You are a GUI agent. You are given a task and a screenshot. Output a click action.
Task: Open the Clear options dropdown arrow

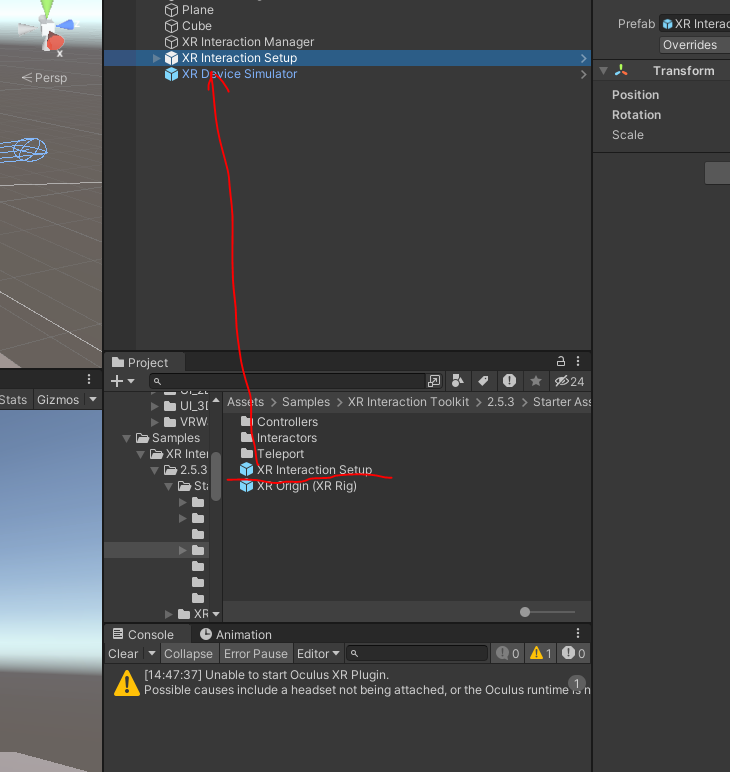[152, 654]
